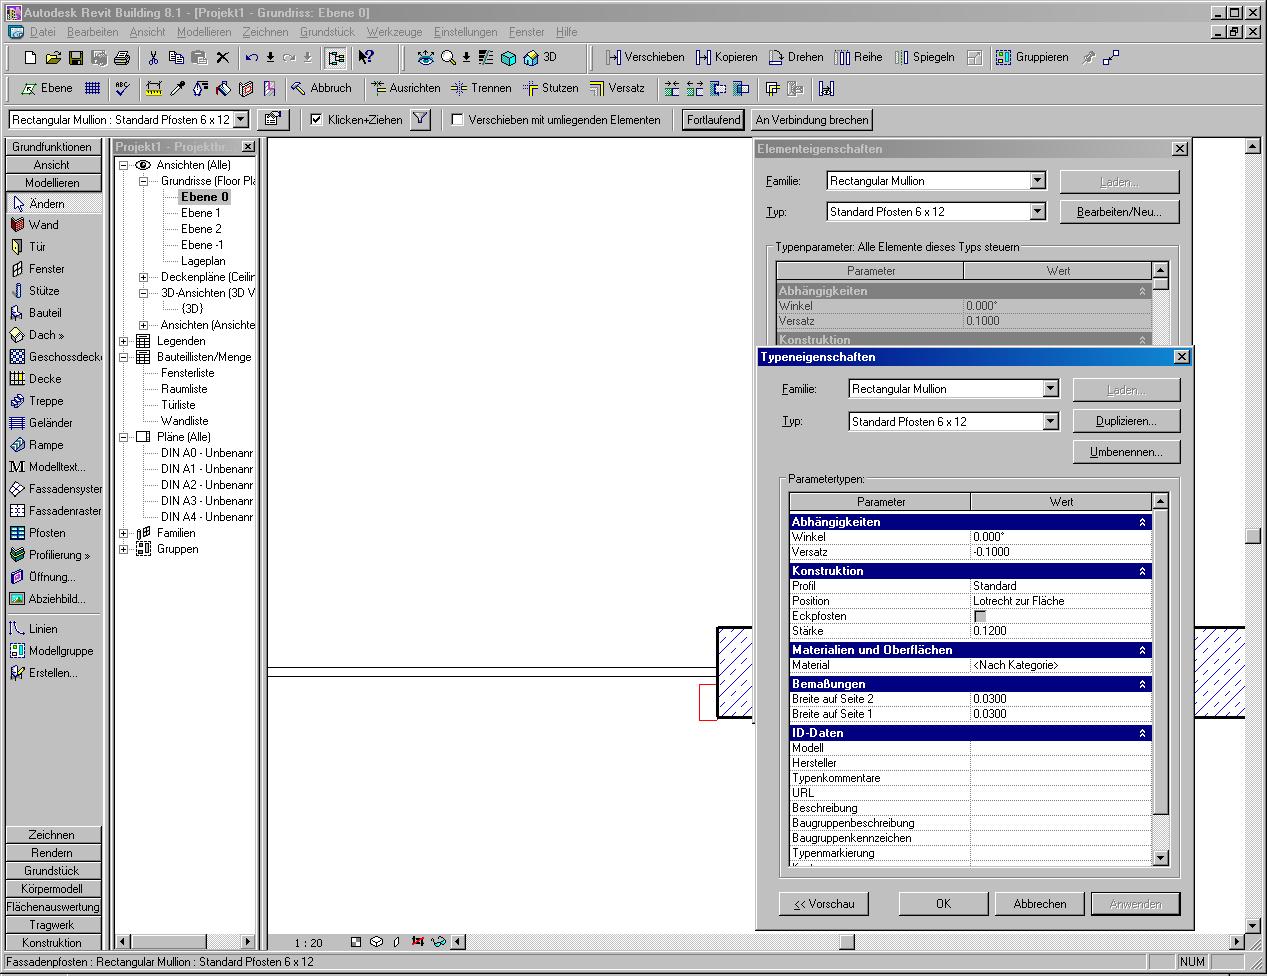Click the Vorschau preview button
The width and height of the screenshot is (1267, 976).
click(x=823, y=904)
